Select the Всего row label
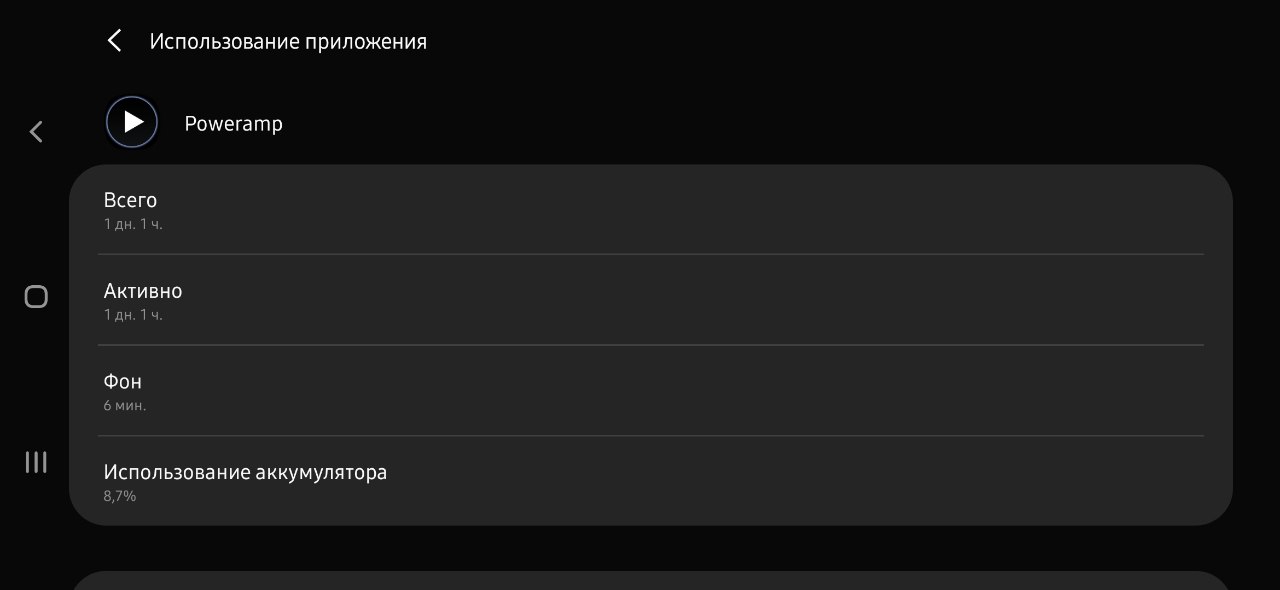 coord(130,200)
